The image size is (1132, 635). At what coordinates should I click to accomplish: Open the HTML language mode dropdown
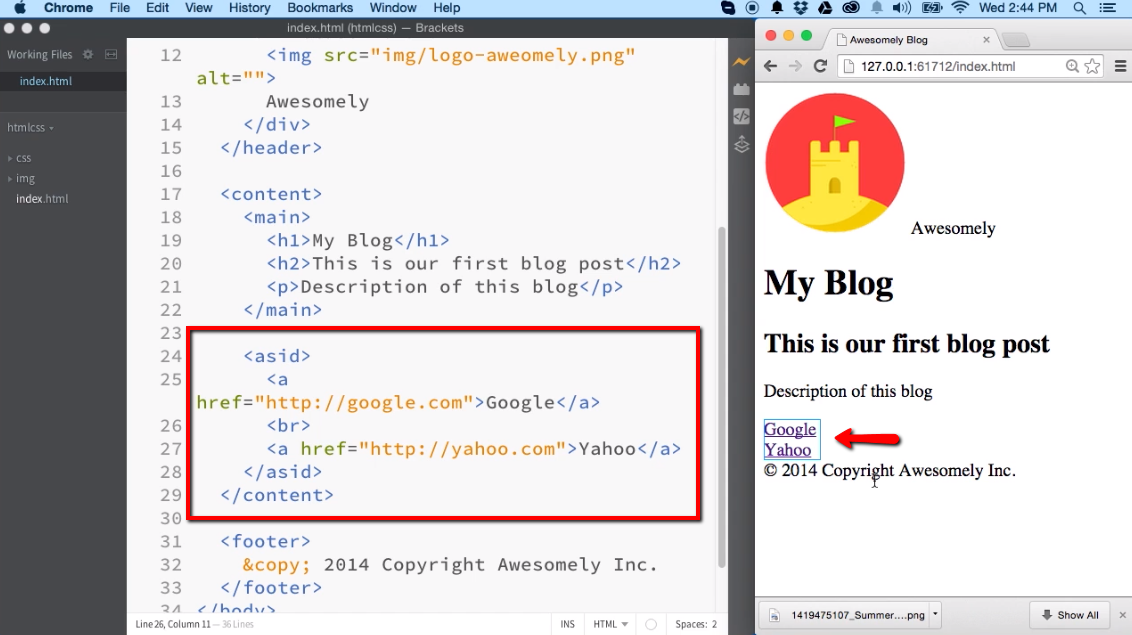click(x=610, y=624)
